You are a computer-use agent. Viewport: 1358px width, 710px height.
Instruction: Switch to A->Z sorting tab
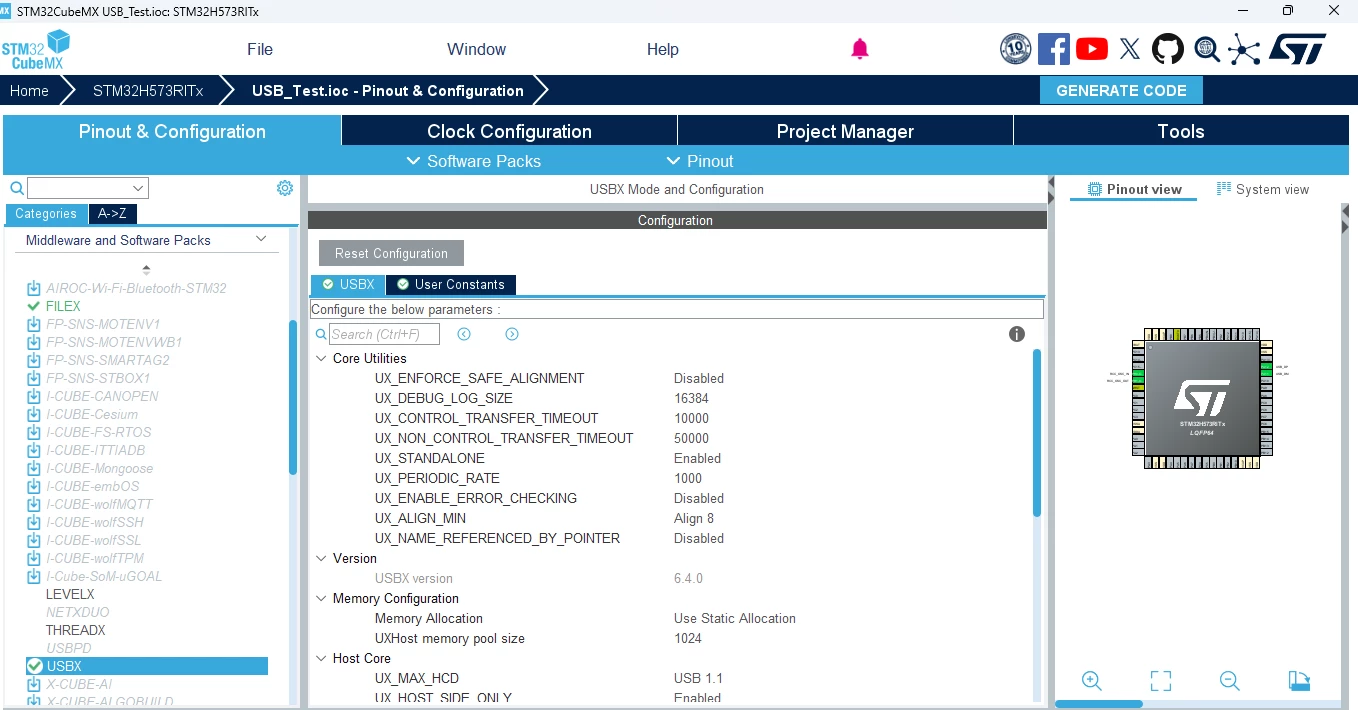pos(112,214)
